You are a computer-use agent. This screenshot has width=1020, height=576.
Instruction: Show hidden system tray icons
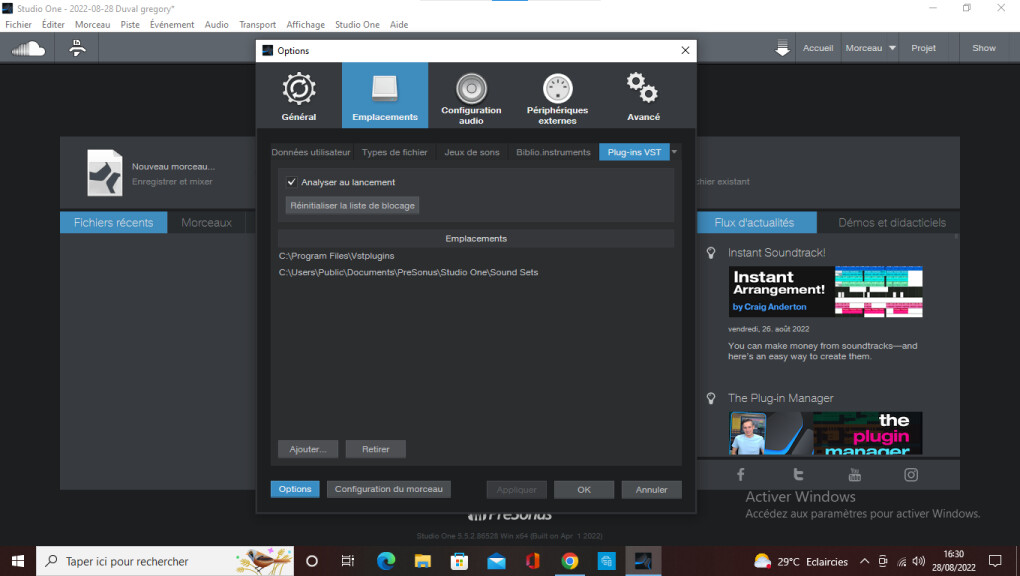[865, 561]
